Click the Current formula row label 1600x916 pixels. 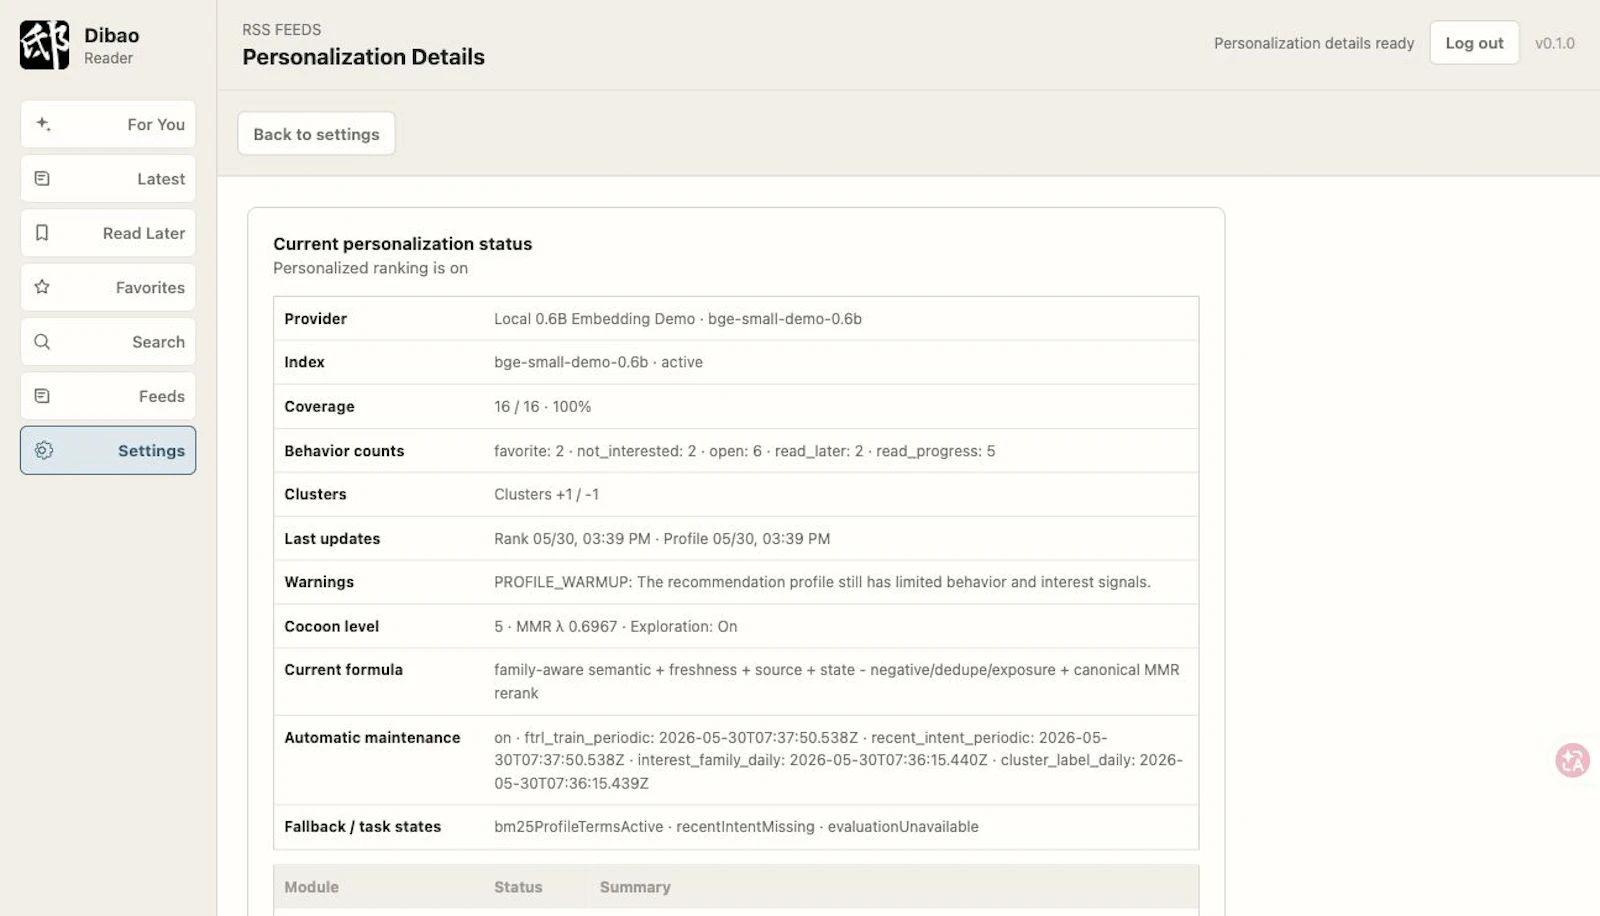click(343, 670)
